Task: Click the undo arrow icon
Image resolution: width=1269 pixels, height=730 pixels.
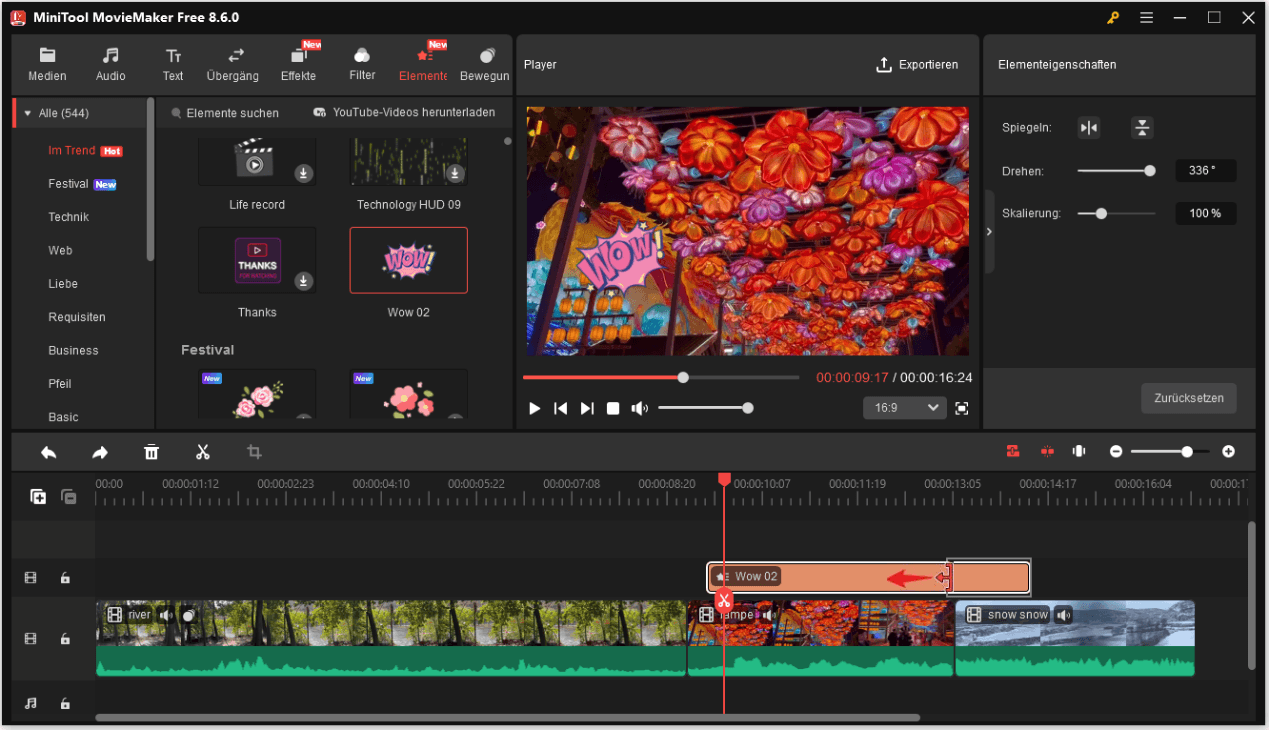Action: [48, 452]
